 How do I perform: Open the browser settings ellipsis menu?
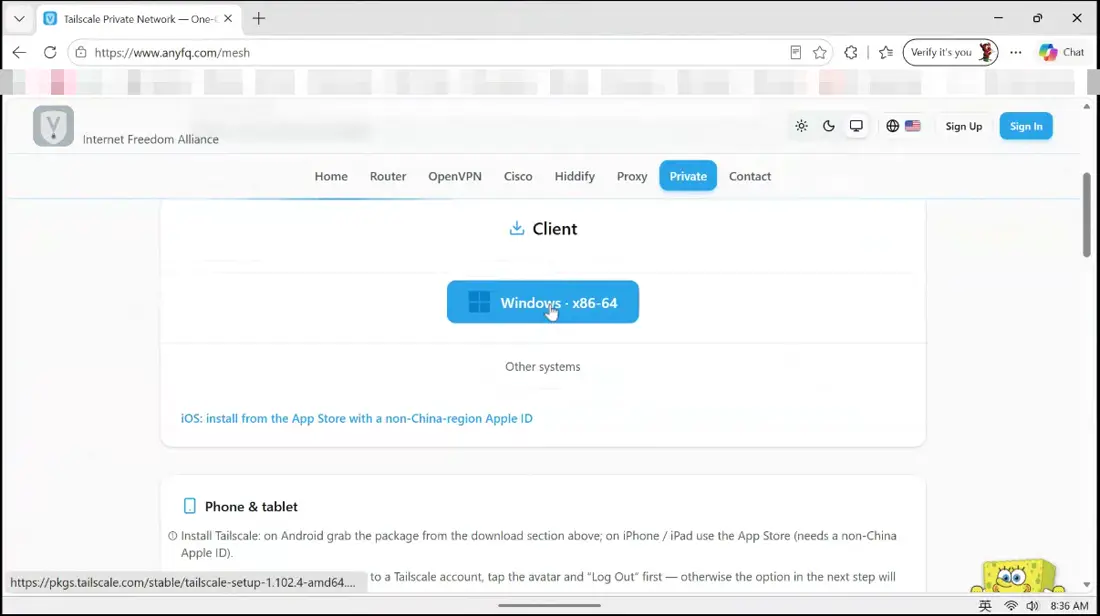click(1016, 53)
